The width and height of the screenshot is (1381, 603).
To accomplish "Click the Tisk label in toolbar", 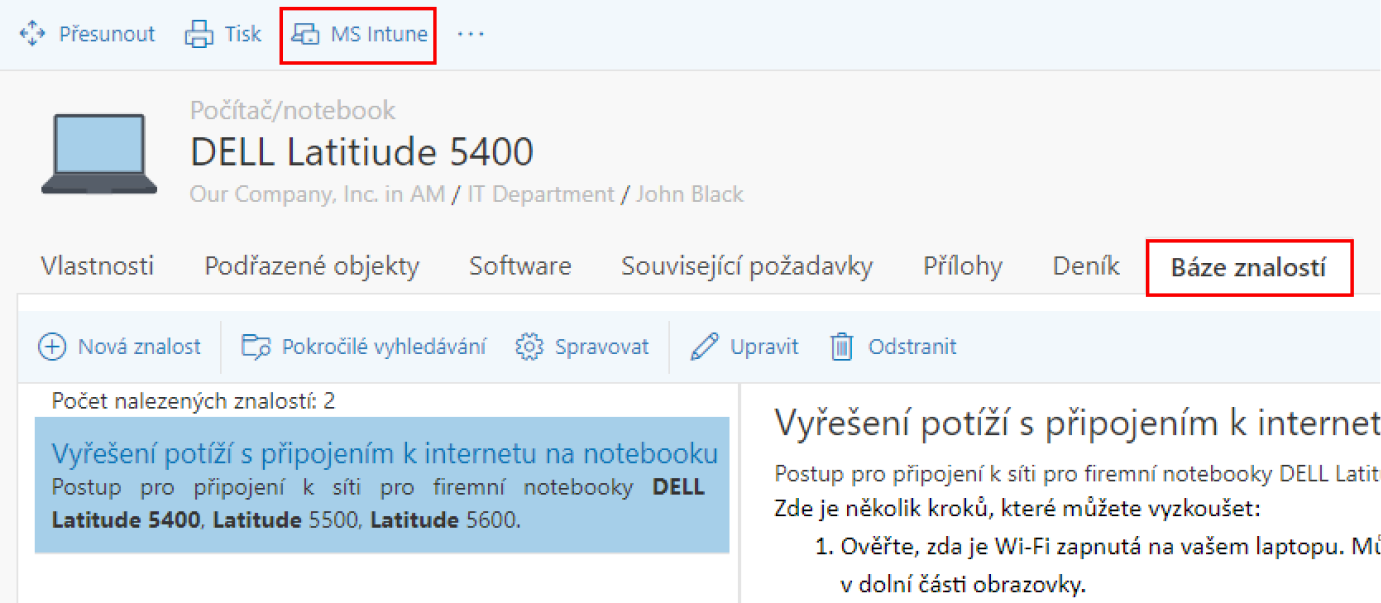I will [x=243, y=34].
